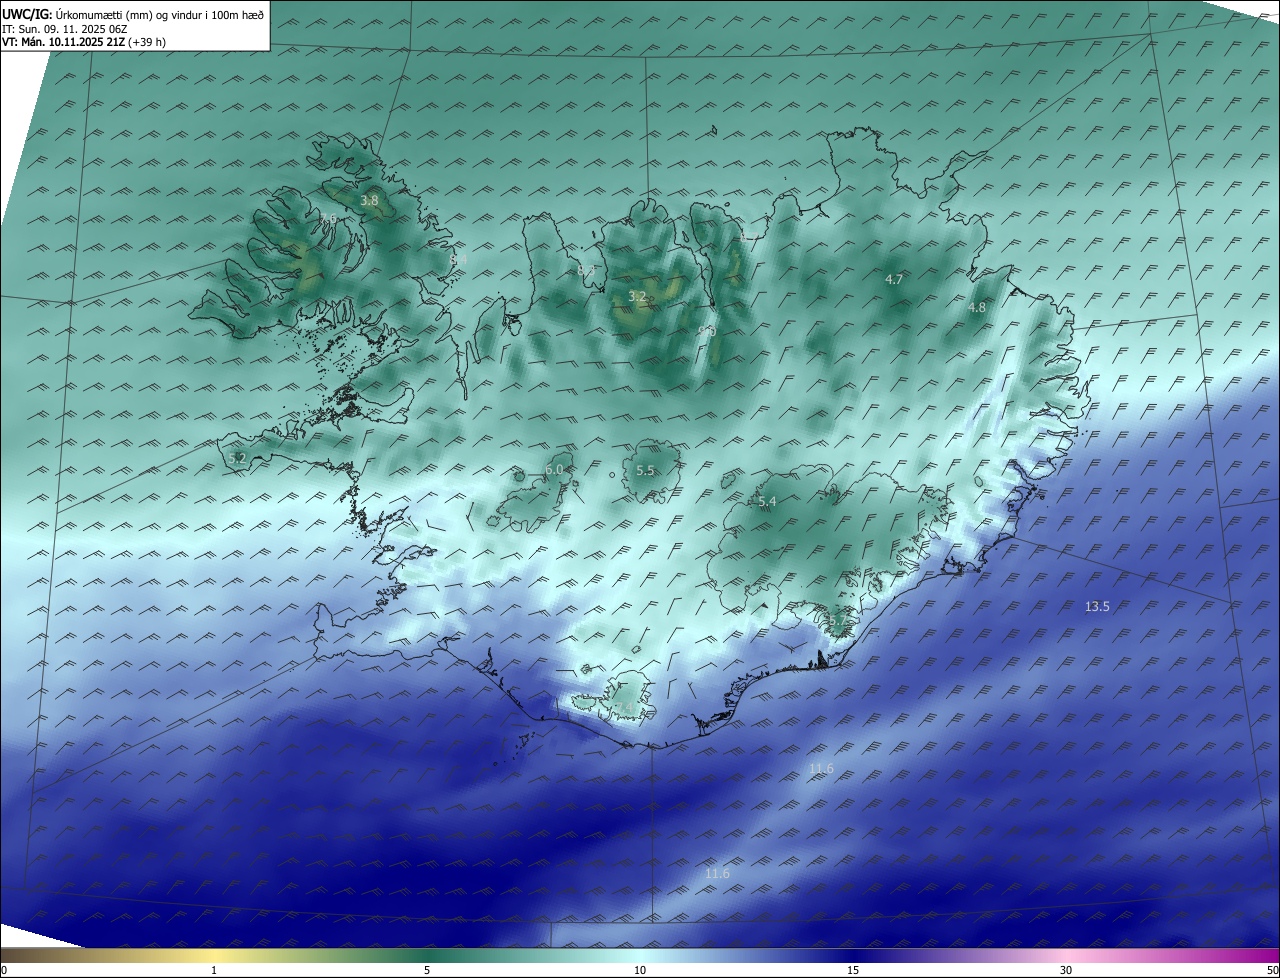Viewport: 1280px width, 978px height.
Task: Click the 13.5 value label over the ocean
Action: pyautogui.click(x=1097, y=606)
